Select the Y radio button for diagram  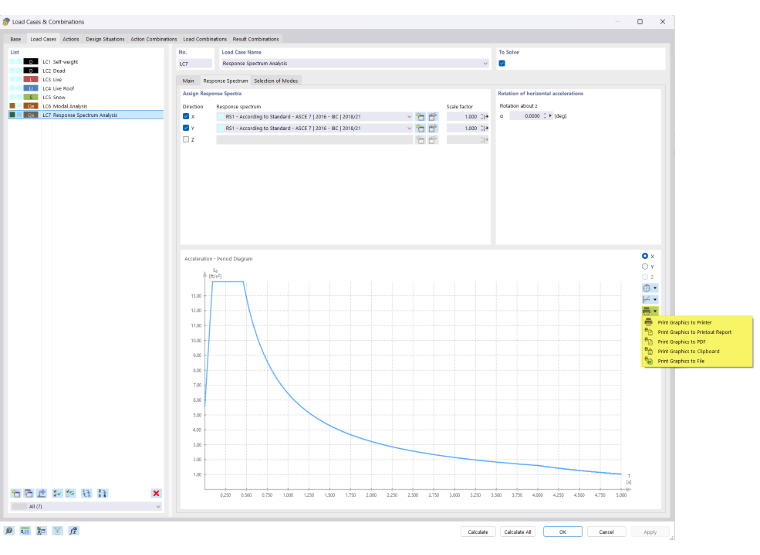coord(645,267)
